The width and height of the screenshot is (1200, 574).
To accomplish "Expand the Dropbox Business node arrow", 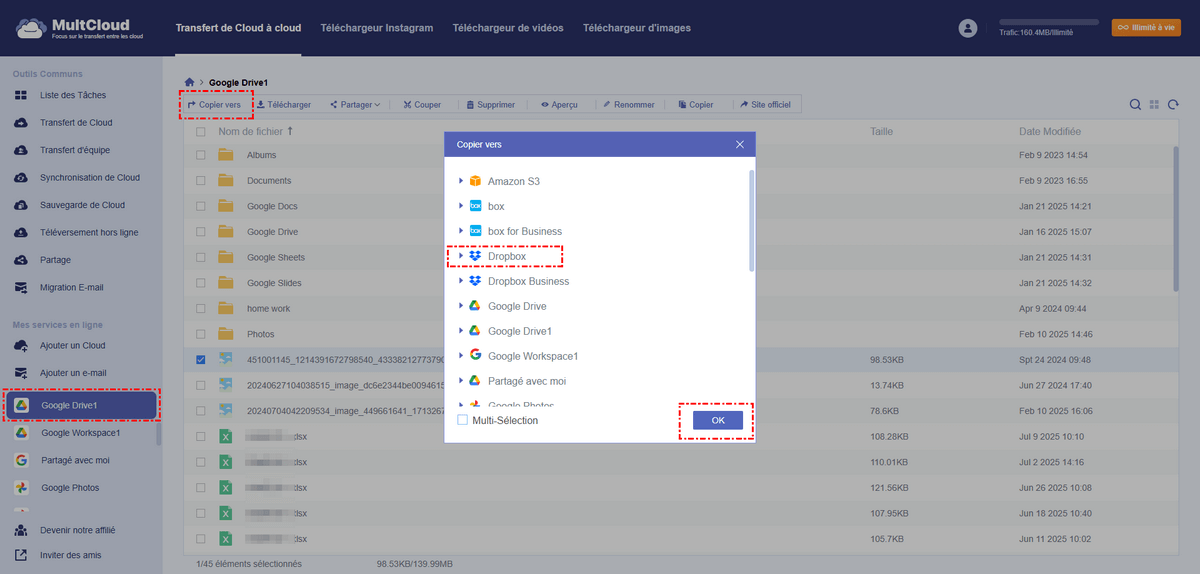I will (x=461, y=281).
